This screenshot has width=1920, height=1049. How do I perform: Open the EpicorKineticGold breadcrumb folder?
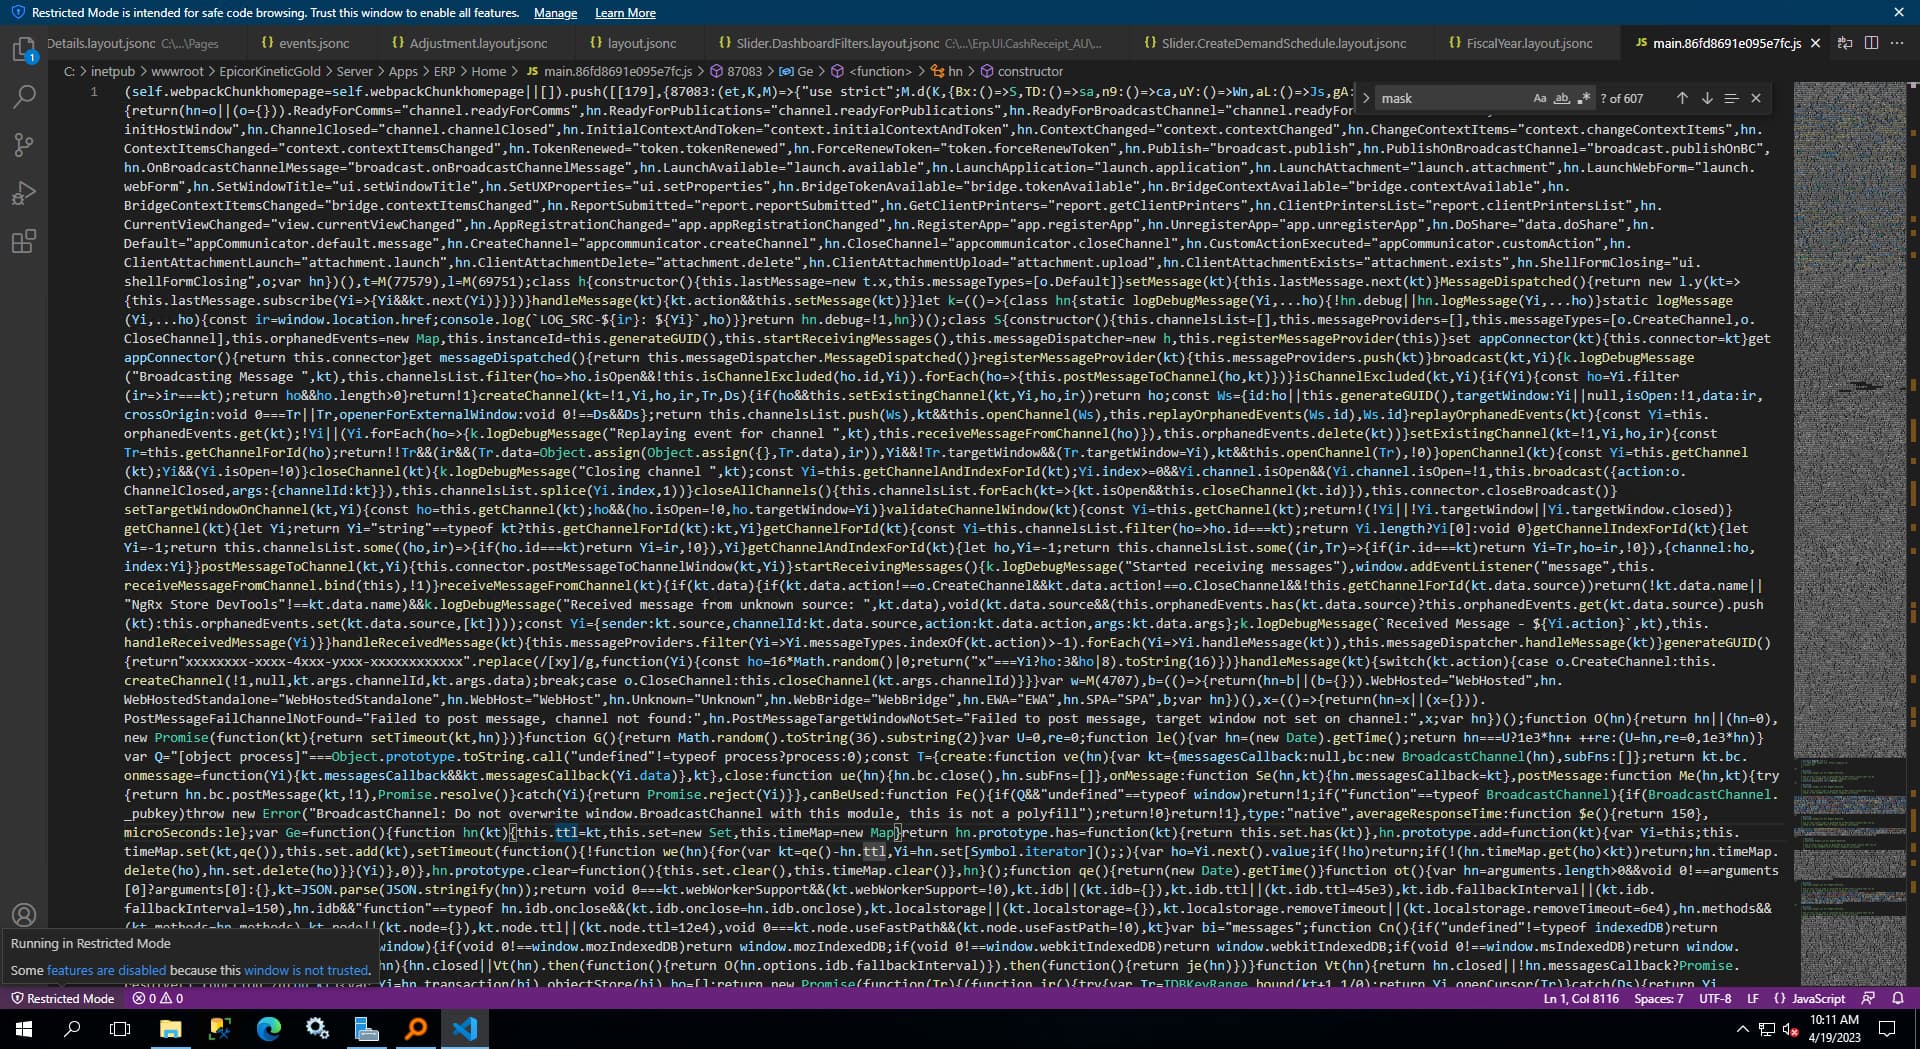pos(270,71)
